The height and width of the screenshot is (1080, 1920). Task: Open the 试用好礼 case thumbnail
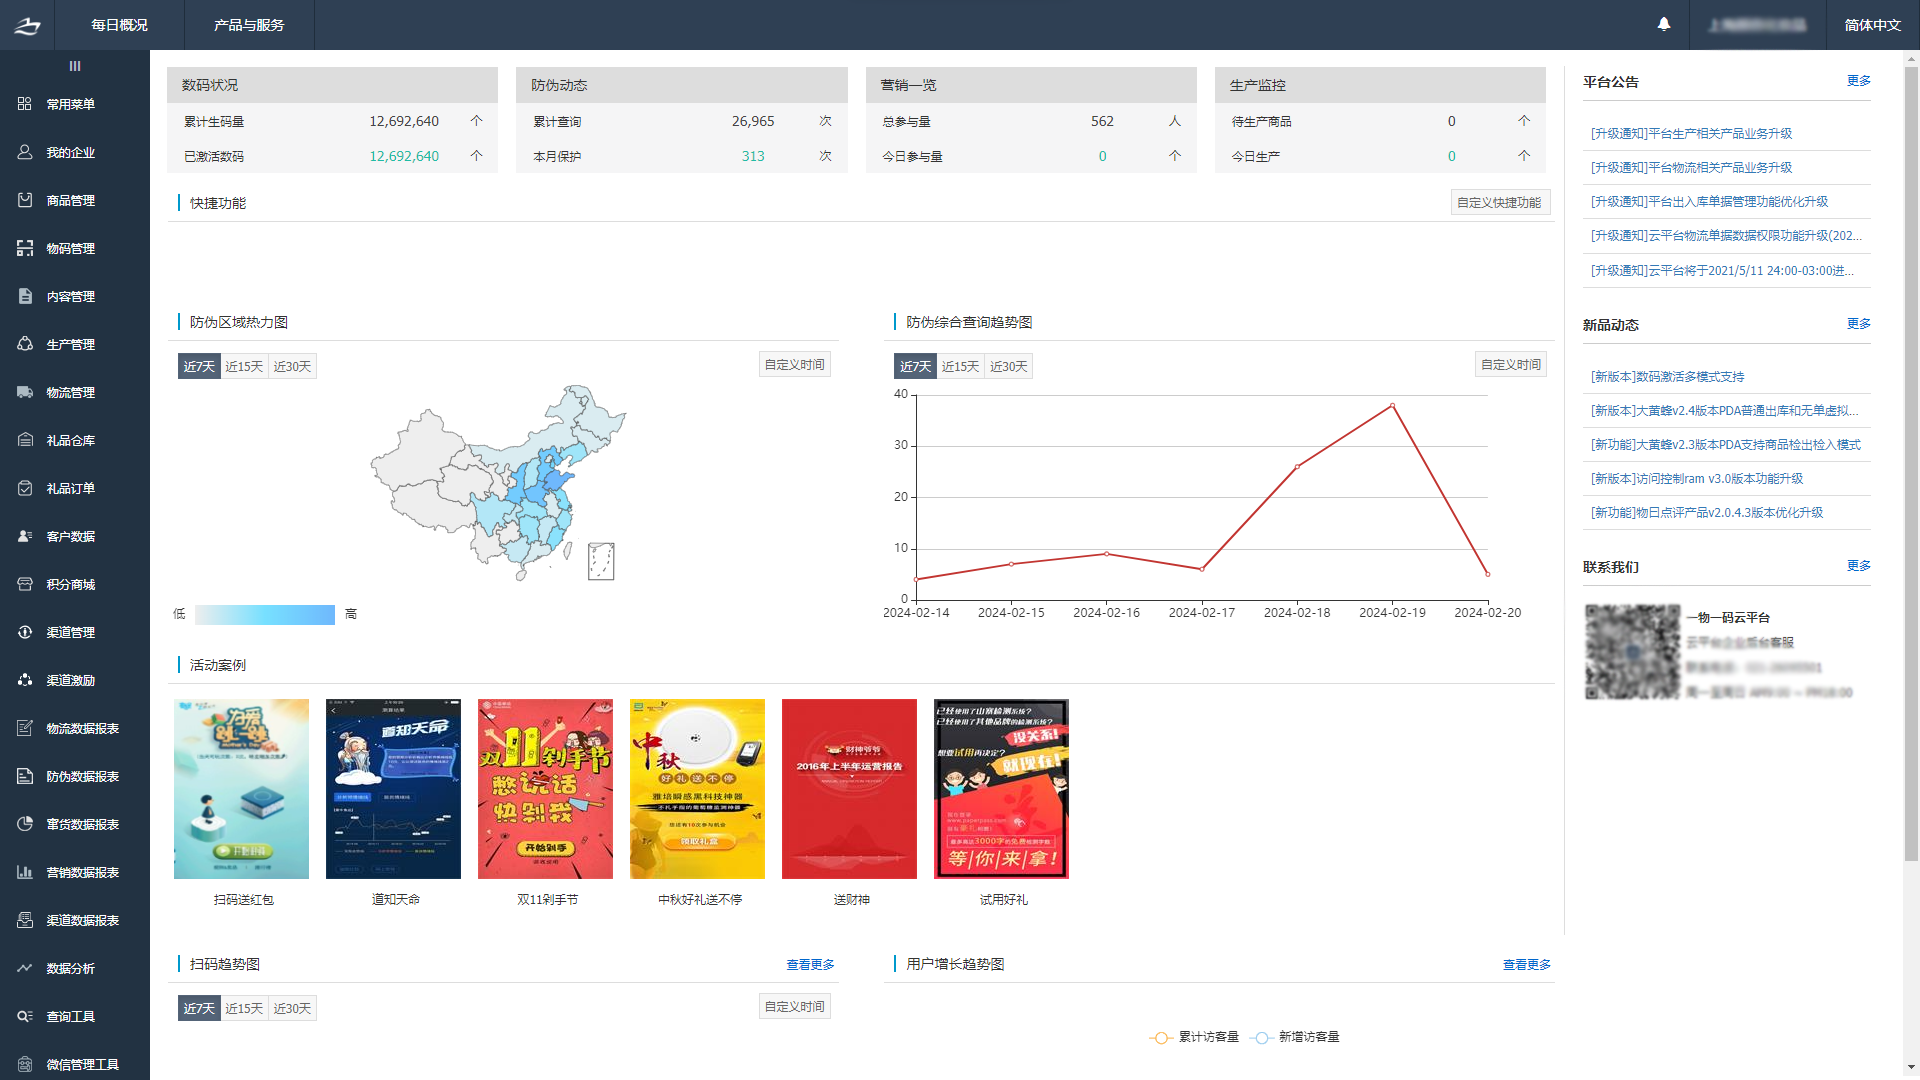(1001, 789)
